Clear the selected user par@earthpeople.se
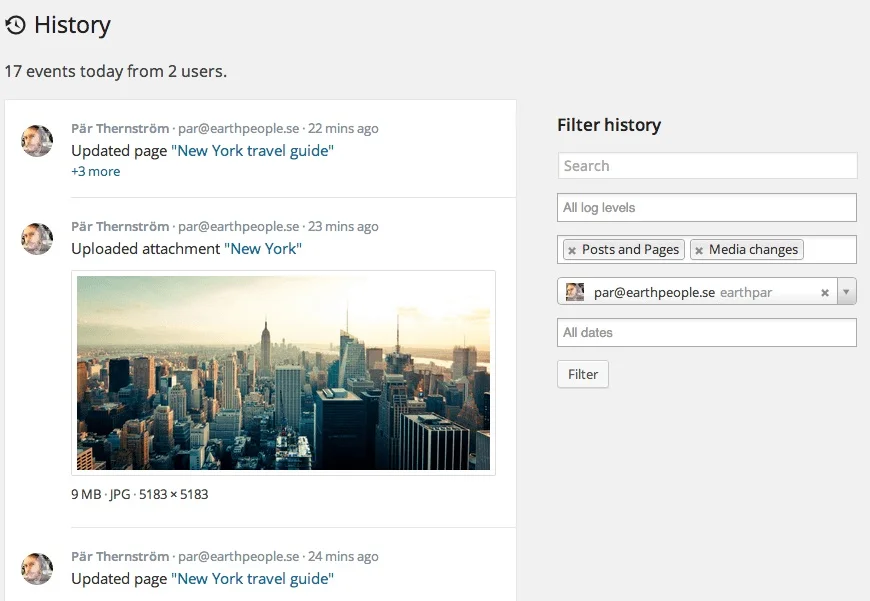 (x=825, y=292)
